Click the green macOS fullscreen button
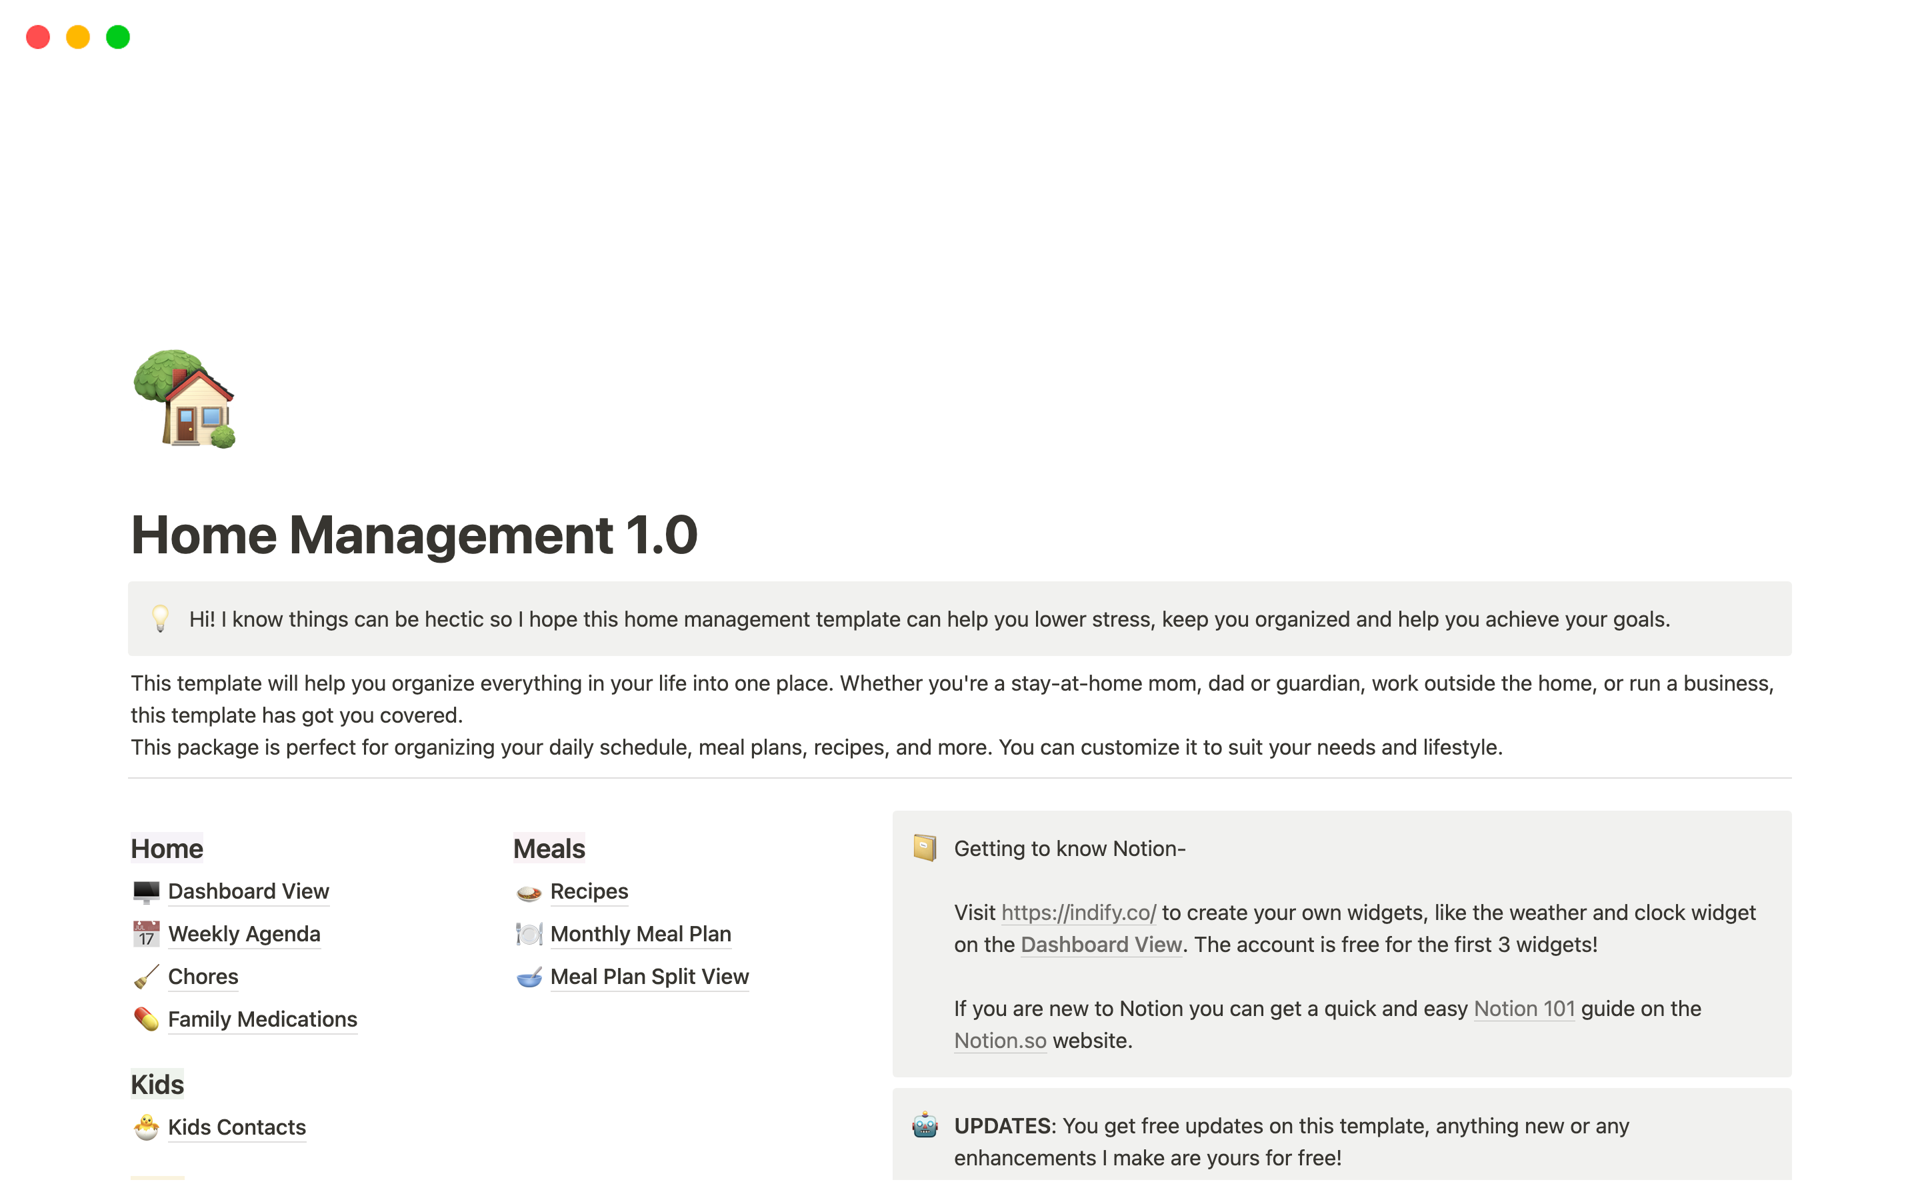 tap(118, 37)
